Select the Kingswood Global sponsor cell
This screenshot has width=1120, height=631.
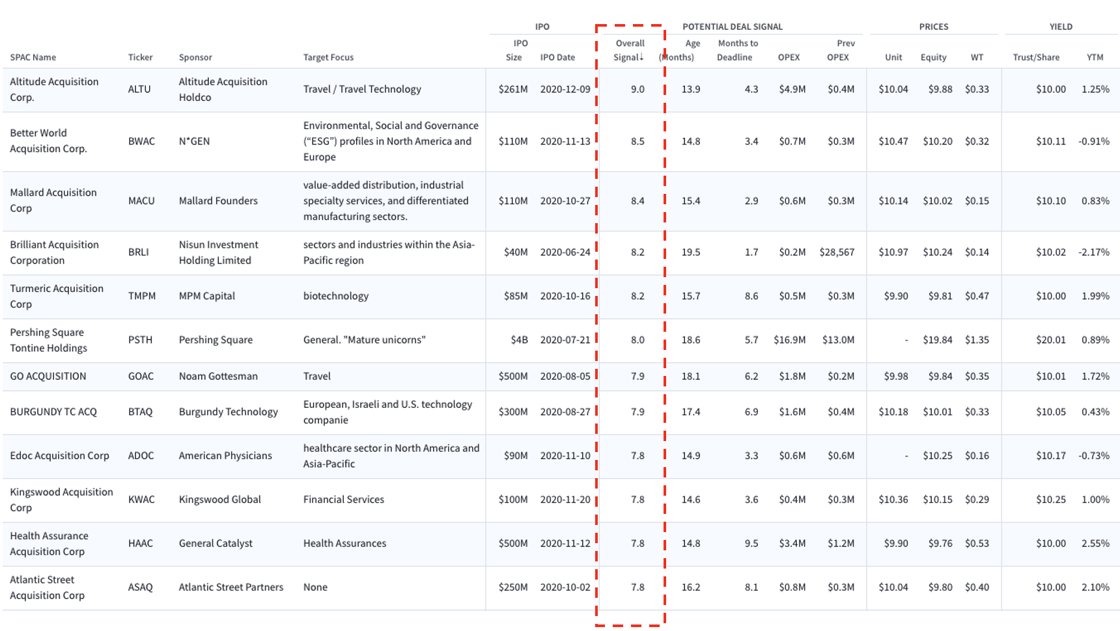coord(219,499)
